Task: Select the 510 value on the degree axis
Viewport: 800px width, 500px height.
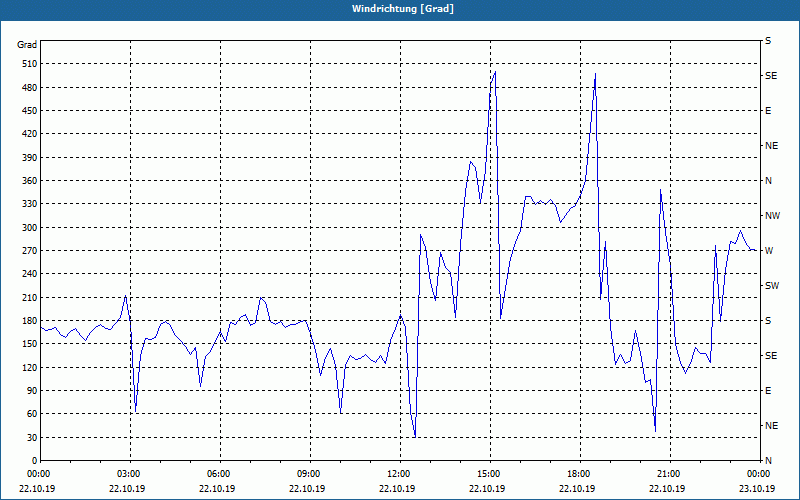Action: [30, 64]
